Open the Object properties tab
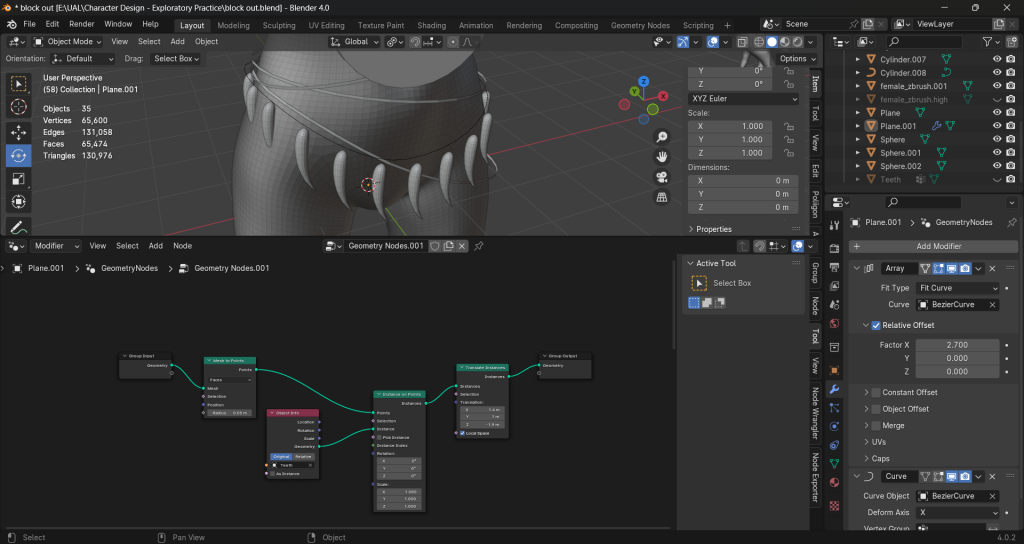 pos(834,370)
